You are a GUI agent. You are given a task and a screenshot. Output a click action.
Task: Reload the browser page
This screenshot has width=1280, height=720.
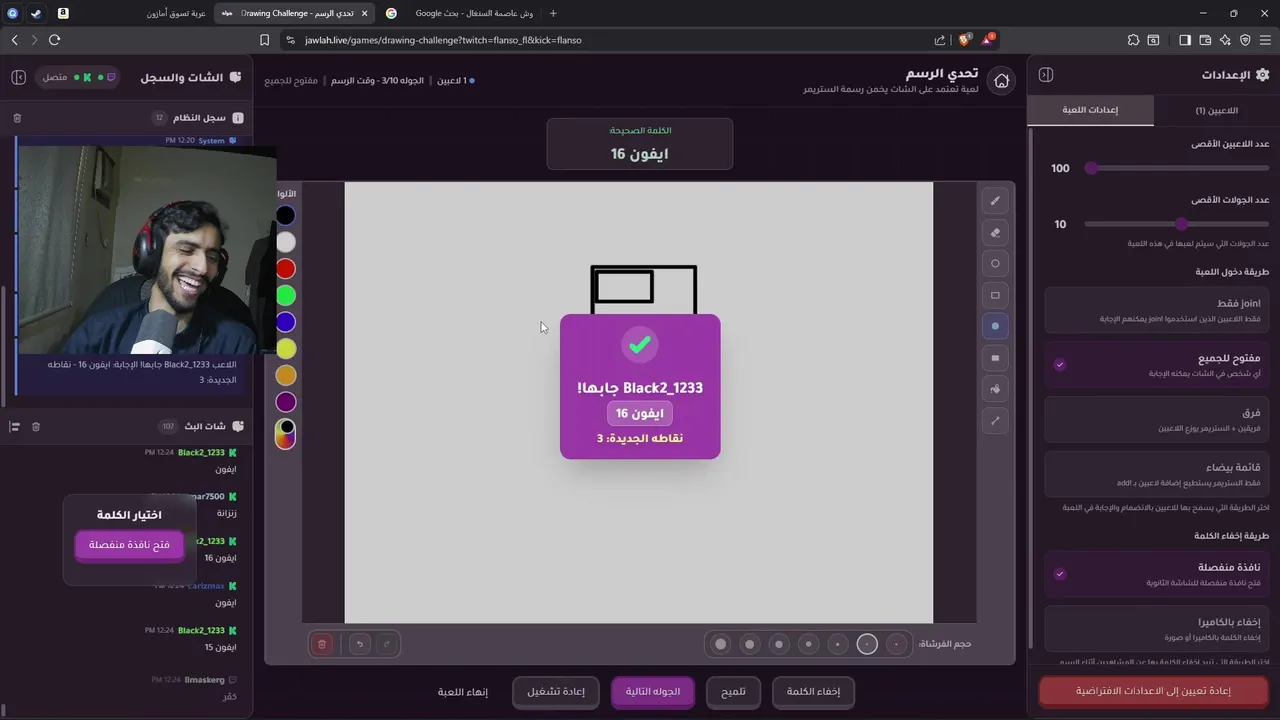(x=54, y=40)
